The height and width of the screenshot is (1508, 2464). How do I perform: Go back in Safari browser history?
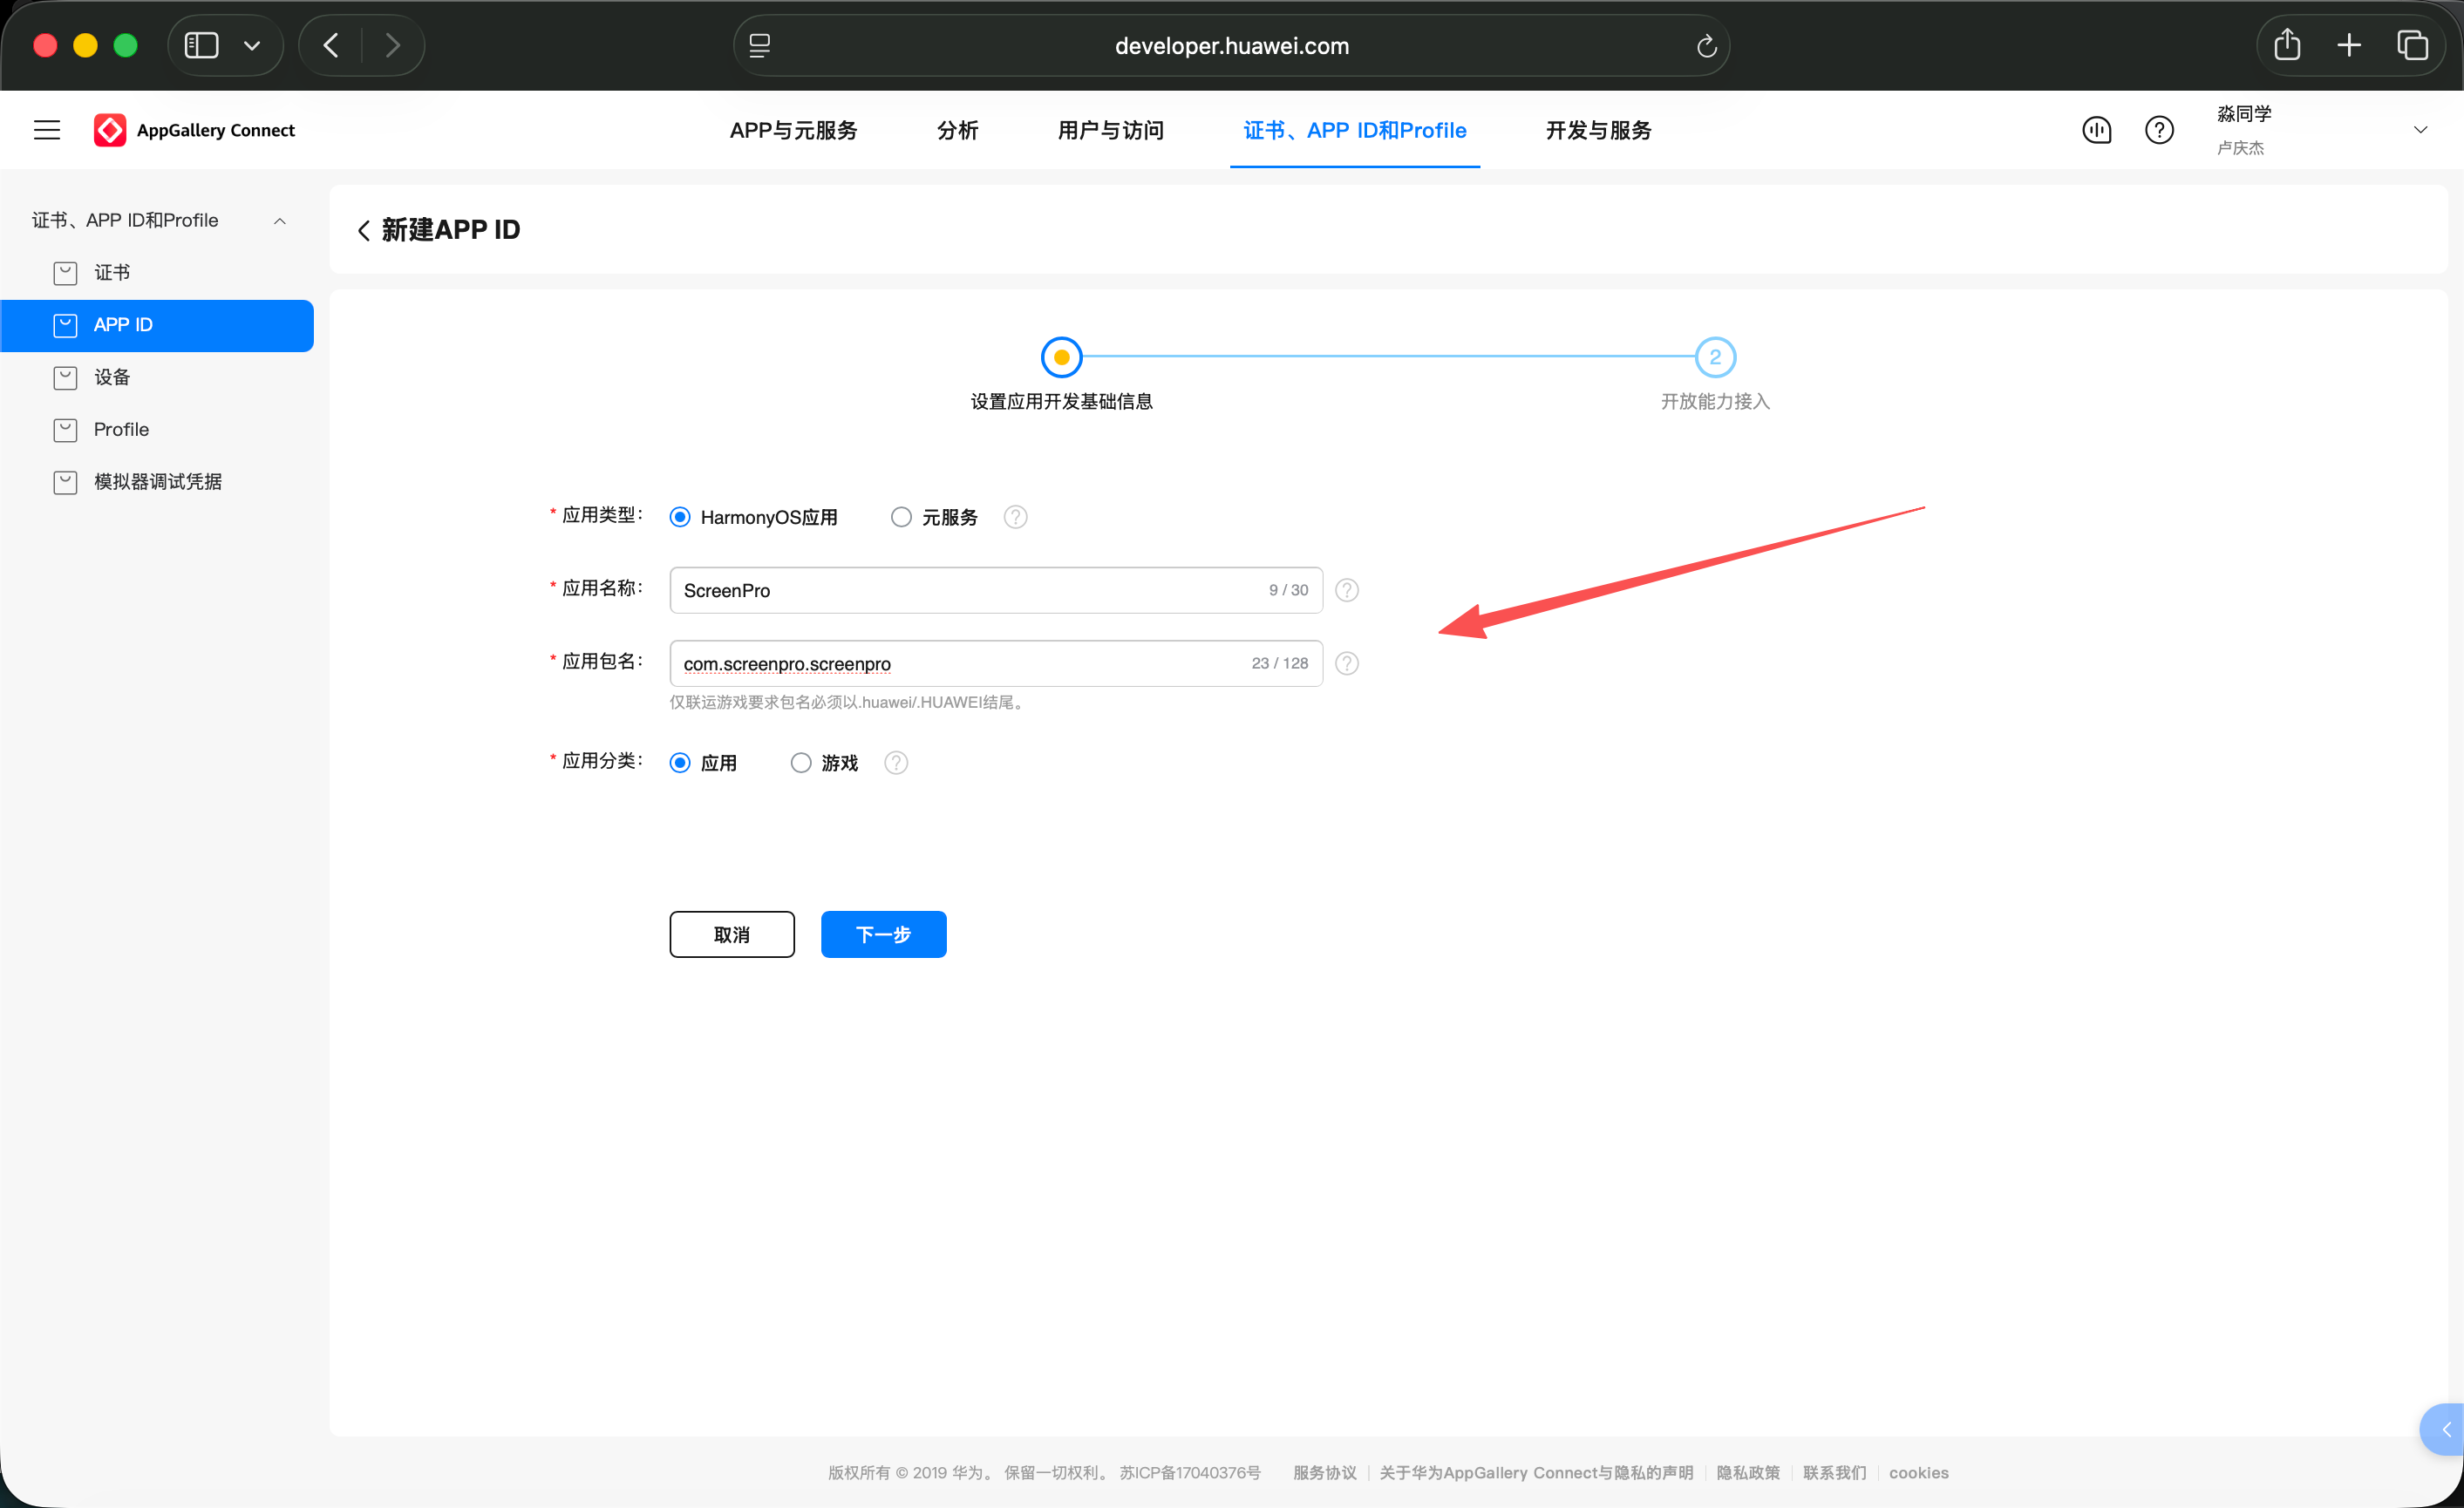coord(331,46)
